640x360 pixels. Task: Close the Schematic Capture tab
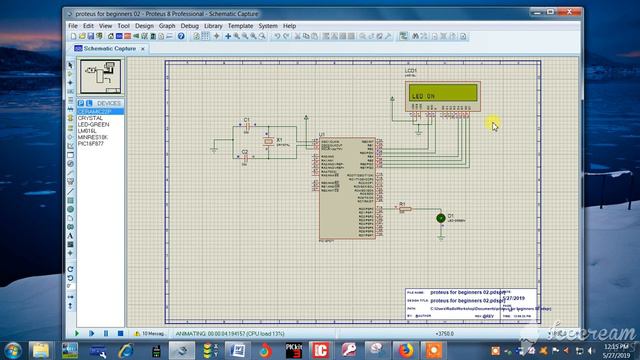coord(143,49)
